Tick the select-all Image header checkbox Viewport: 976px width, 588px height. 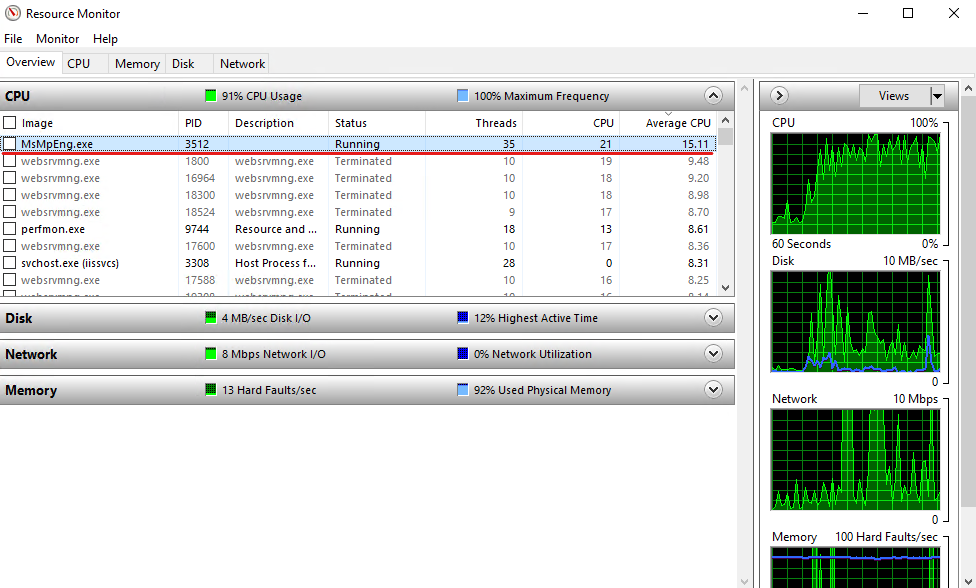pos(9,123)
